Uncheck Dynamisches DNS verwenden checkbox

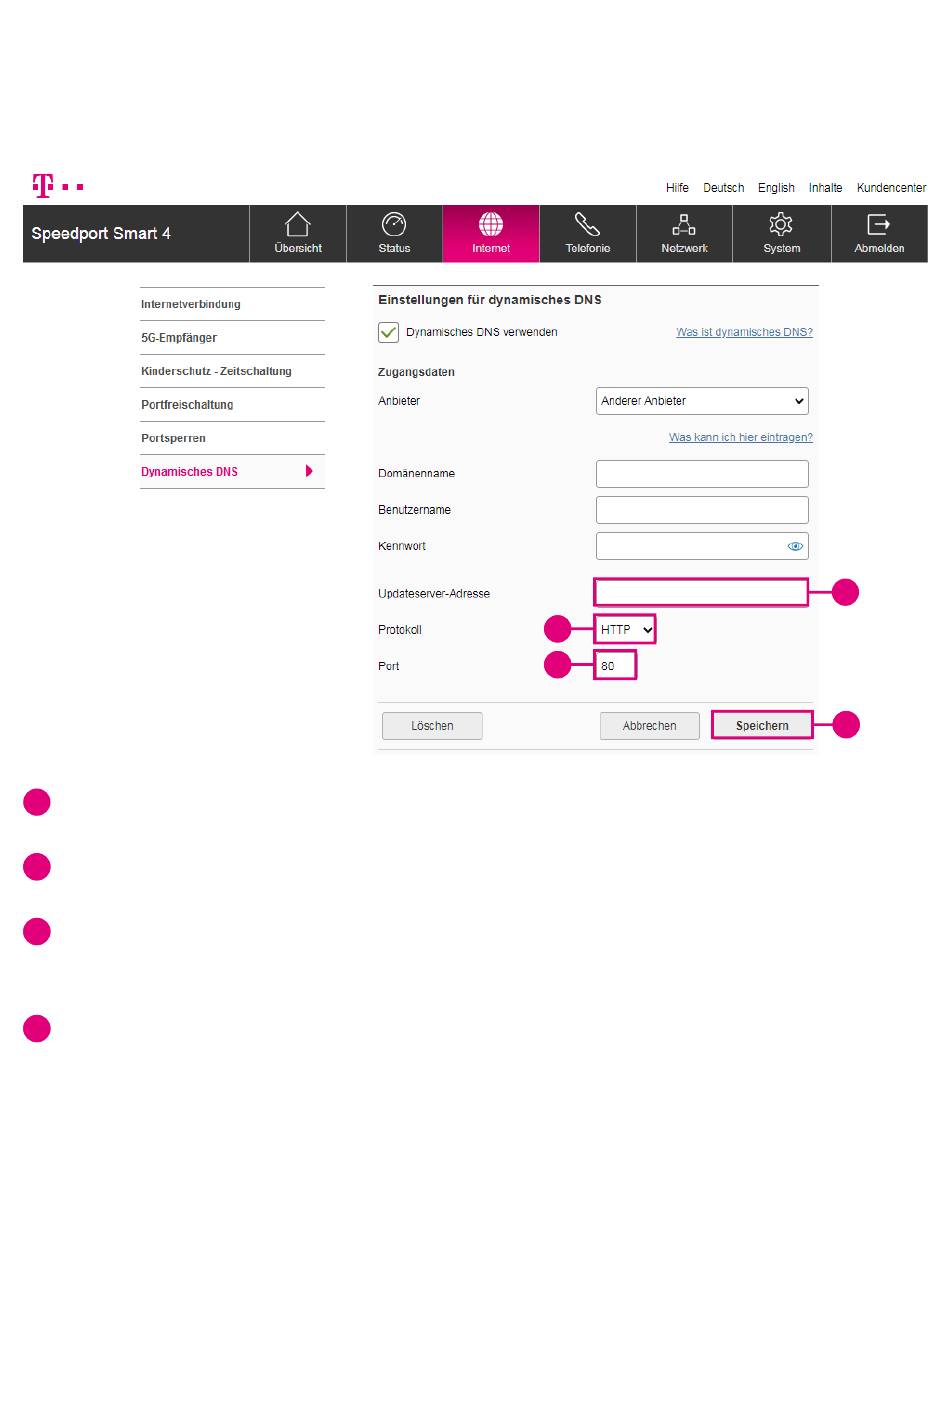(x=389, y=332)
